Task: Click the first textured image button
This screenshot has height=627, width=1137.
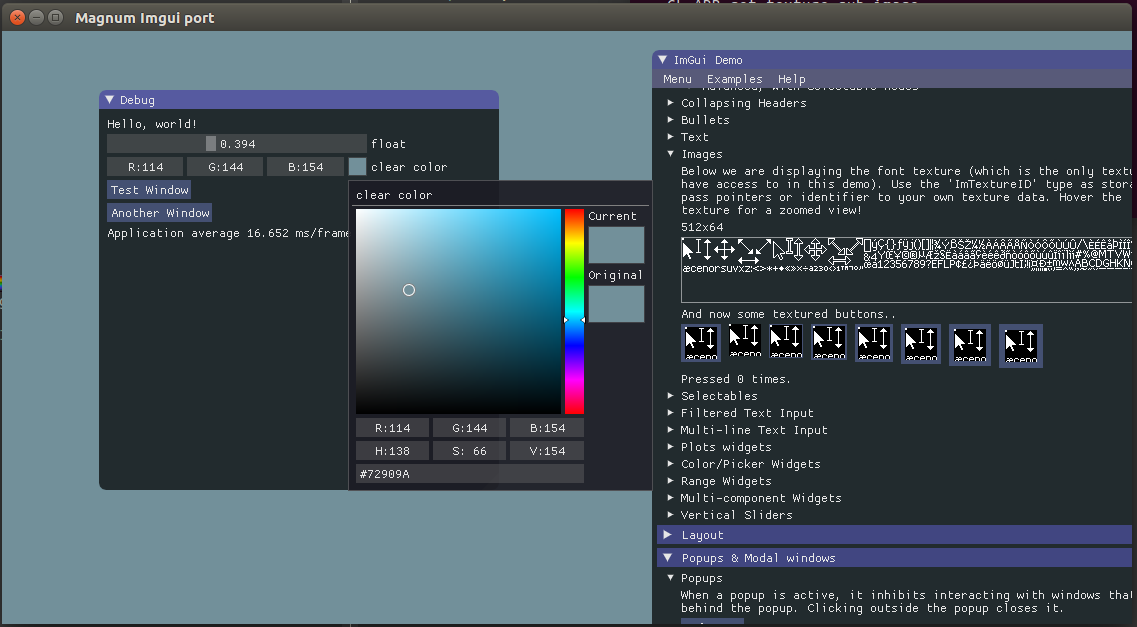Action: pos(701,343)
